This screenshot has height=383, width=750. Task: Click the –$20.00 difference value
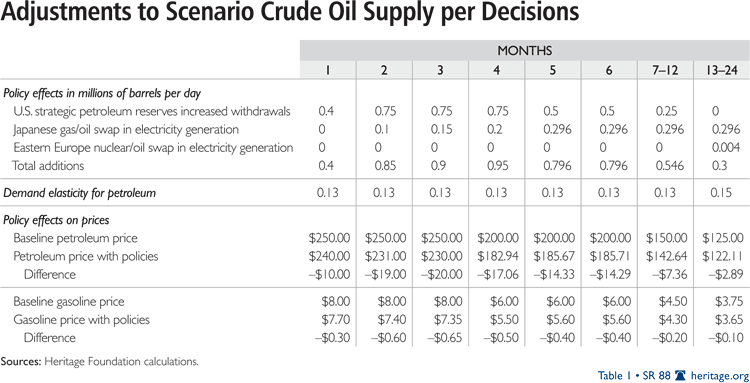click(x=441, y=274)
